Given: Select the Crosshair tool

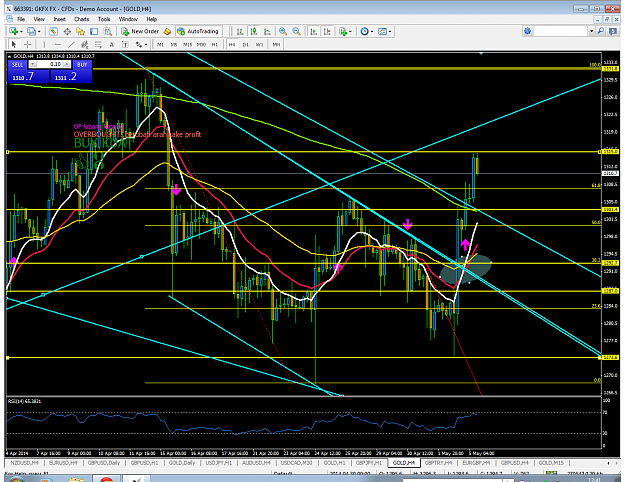Looking at the screenshot, I should 28,44.
